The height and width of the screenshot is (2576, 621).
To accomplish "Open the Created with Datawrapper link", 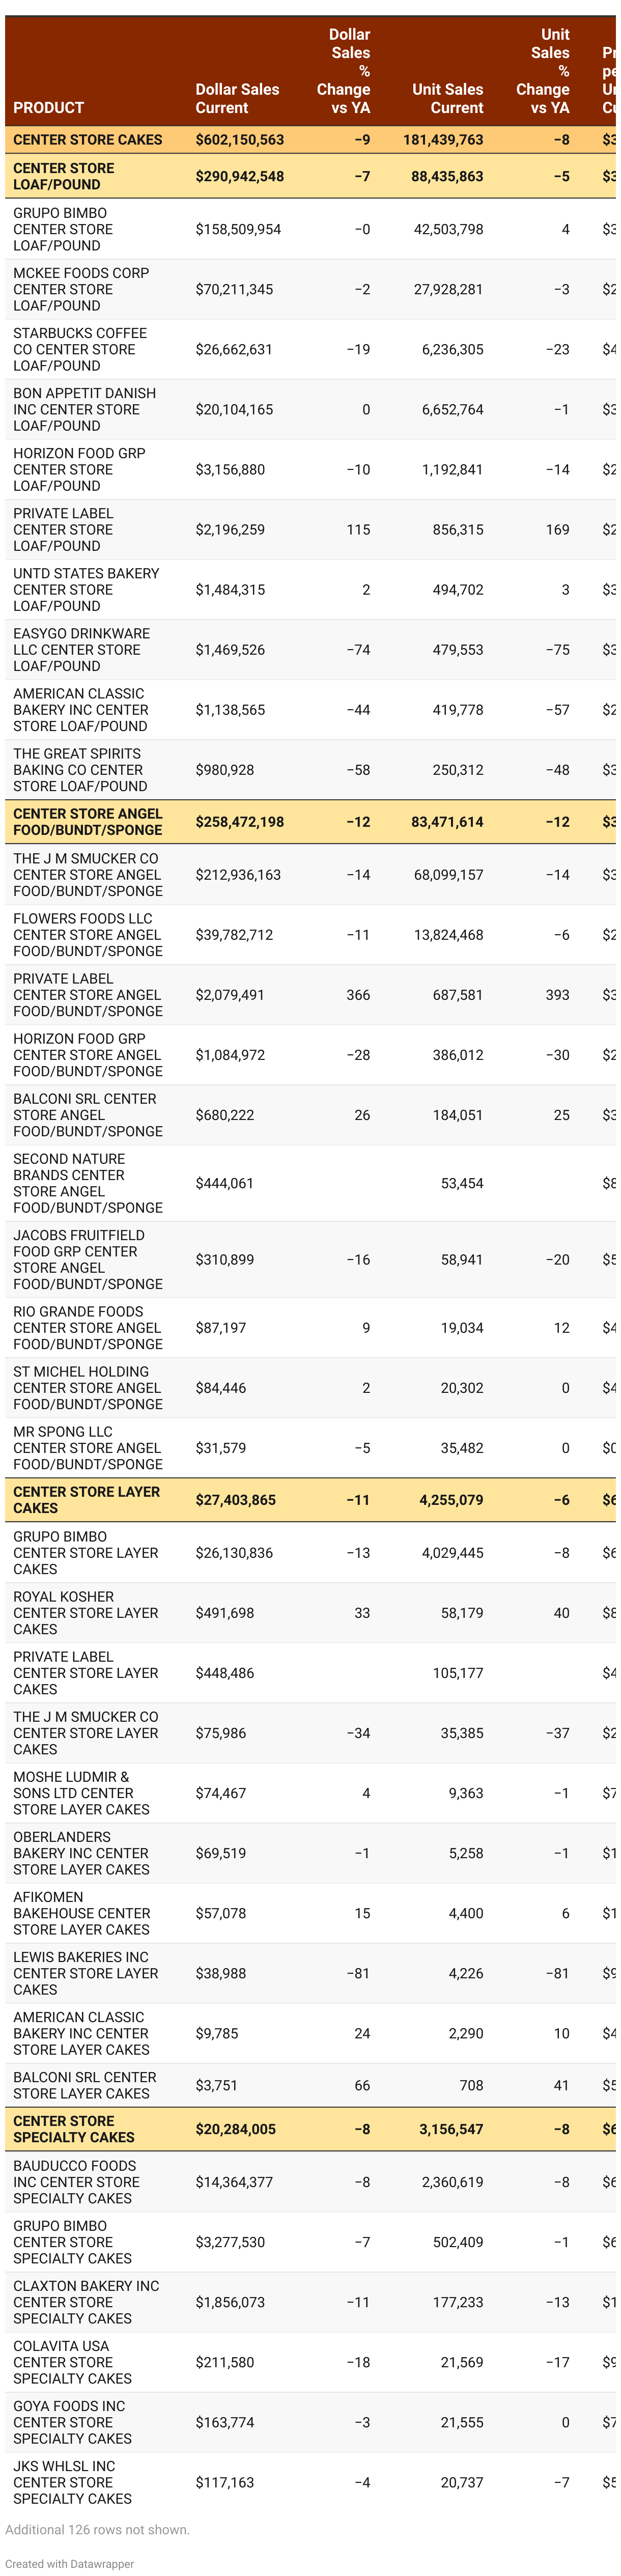I will [x=70, y=2563].
